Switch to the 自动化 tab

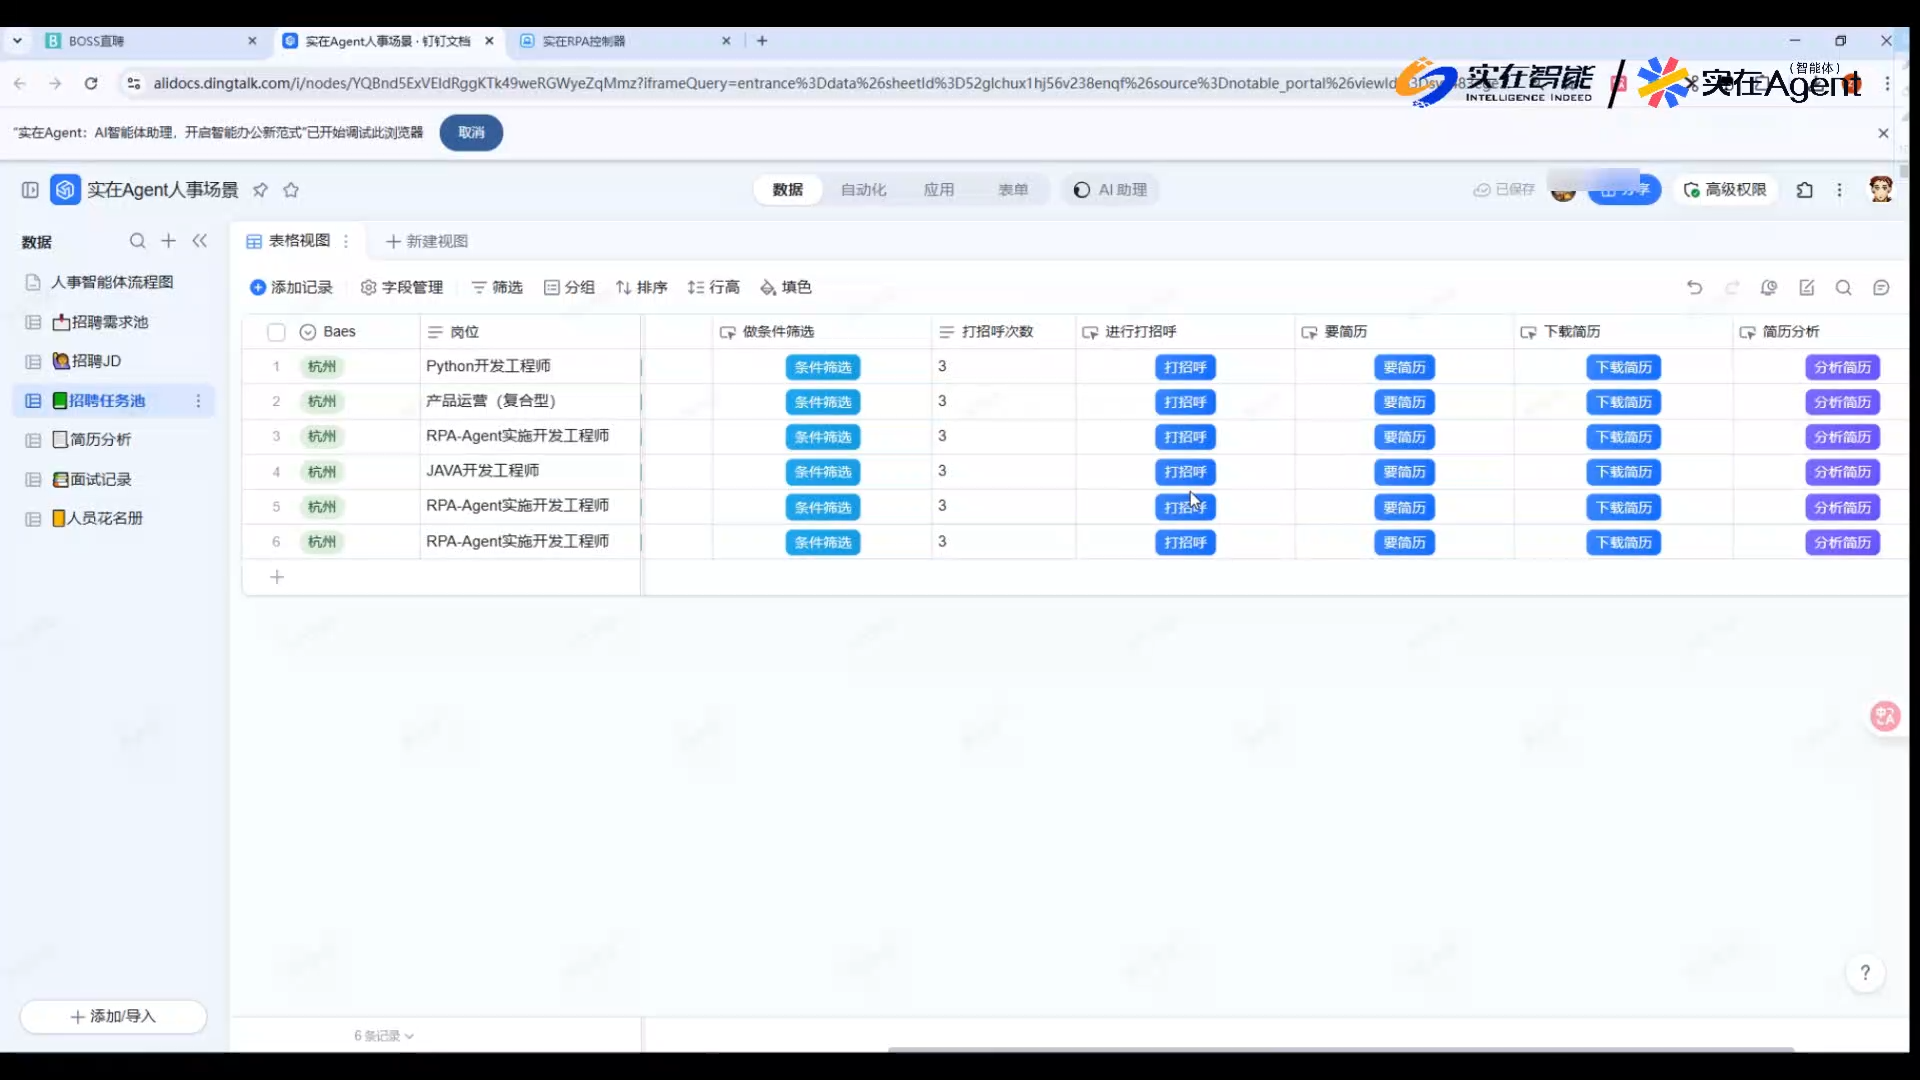(x=863, y=190)
